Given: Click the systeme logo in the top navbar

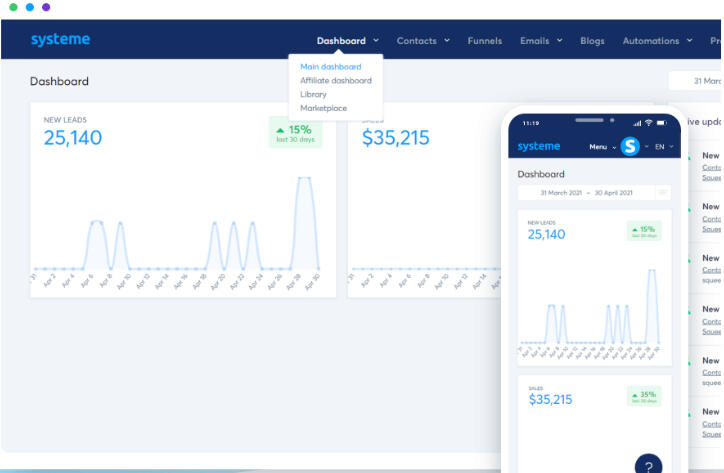Looking at the screenshot, I should point(60,40).
